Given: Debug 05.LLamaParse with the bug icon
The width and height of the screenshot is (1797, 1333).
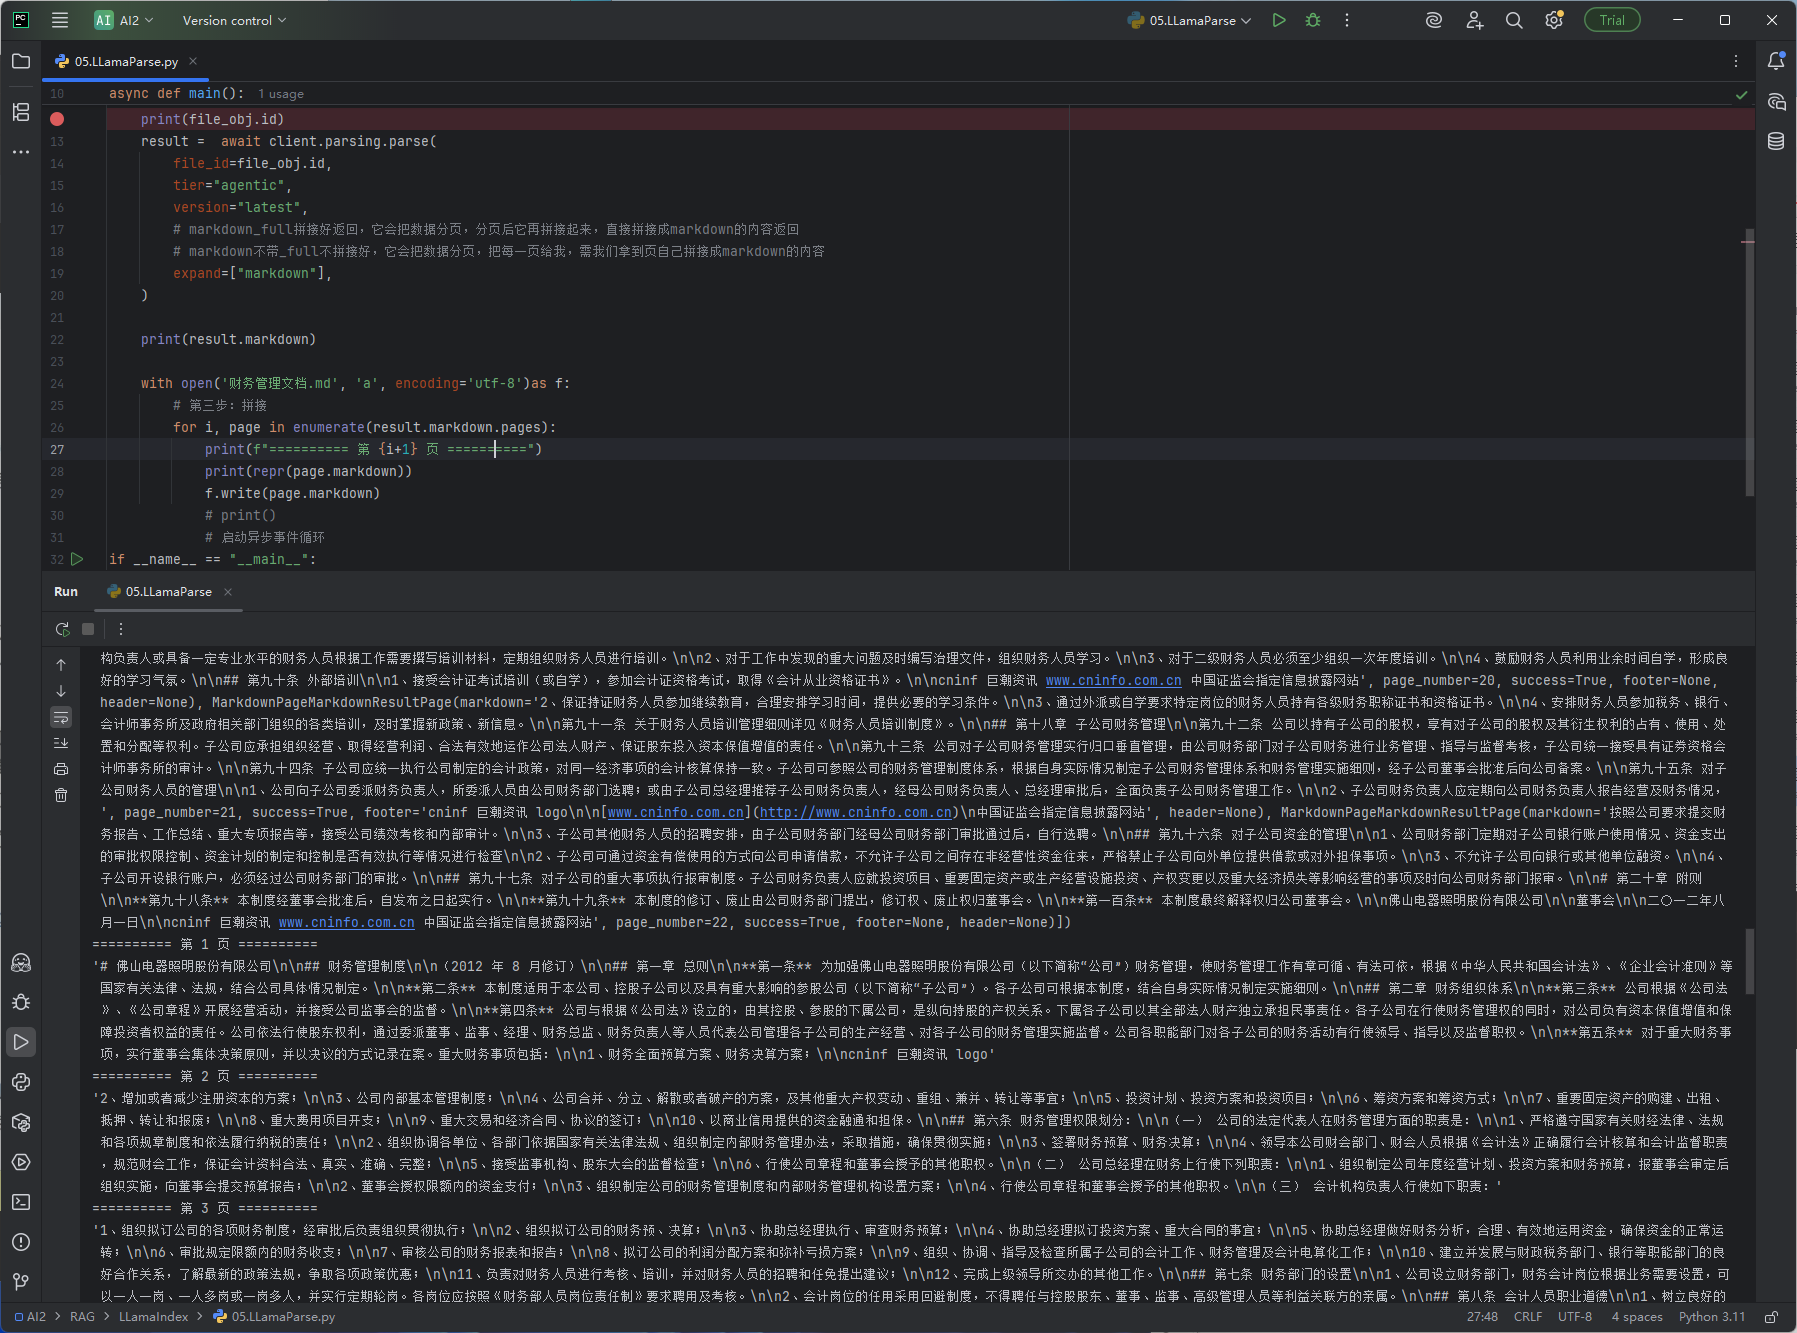Looking at the screenshot, I should [1313, 20].
